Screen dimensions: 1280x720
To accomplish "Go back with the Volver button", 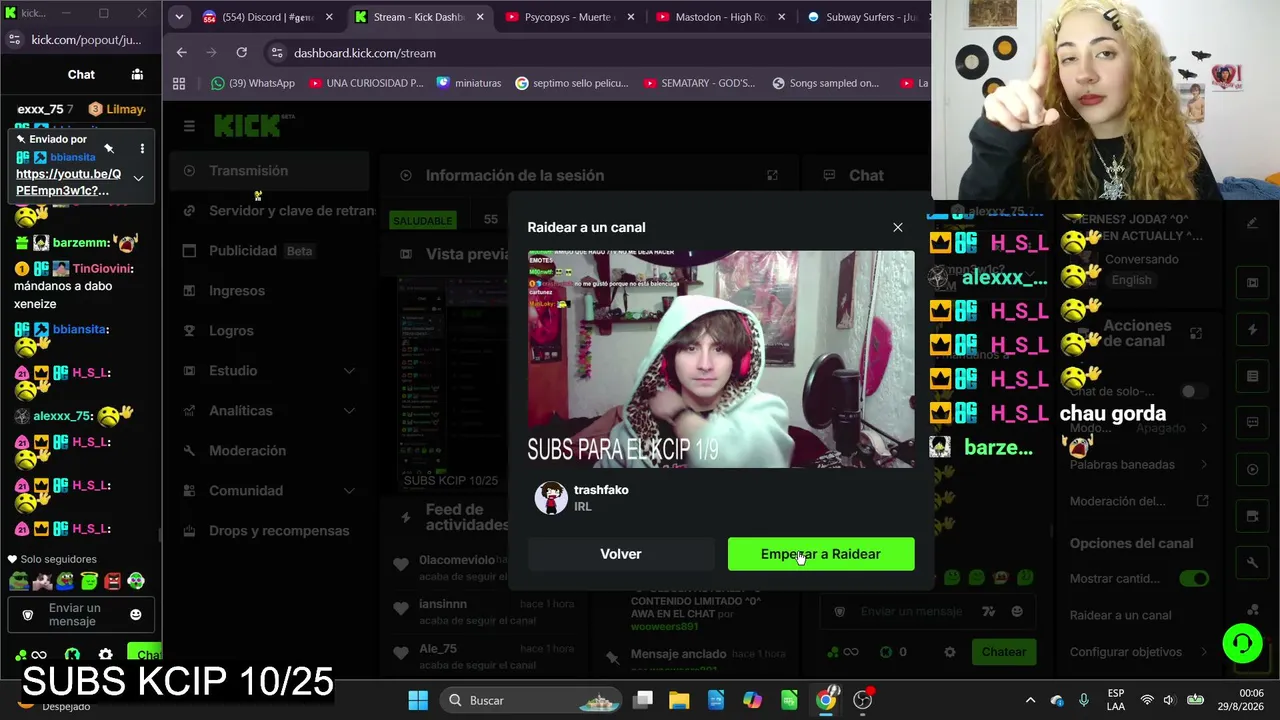I will (621, 554).
